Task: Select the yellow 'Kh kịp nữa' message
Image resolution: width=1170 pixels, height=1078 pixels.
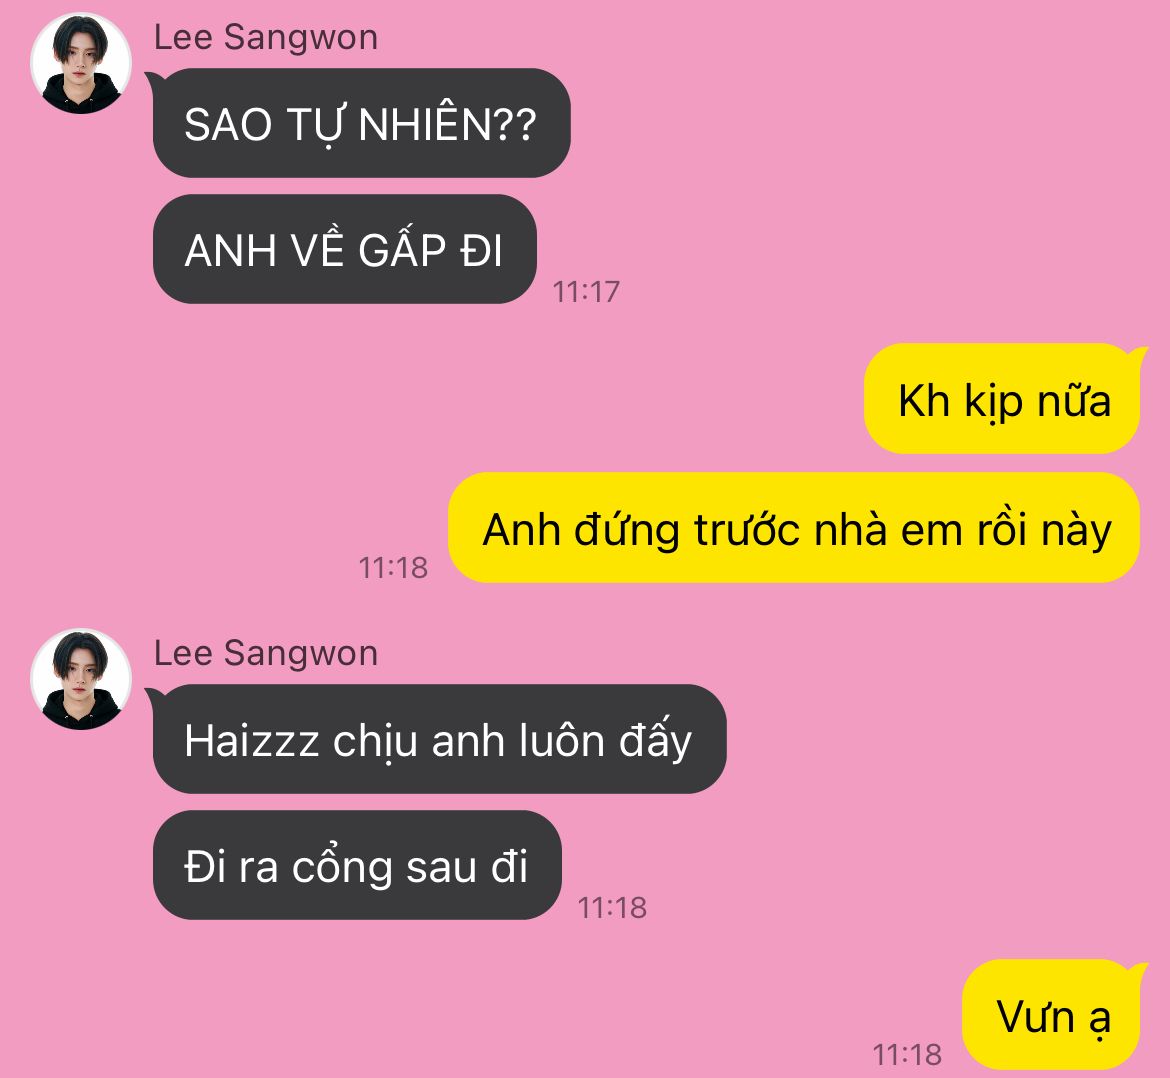Action: 1002,398
